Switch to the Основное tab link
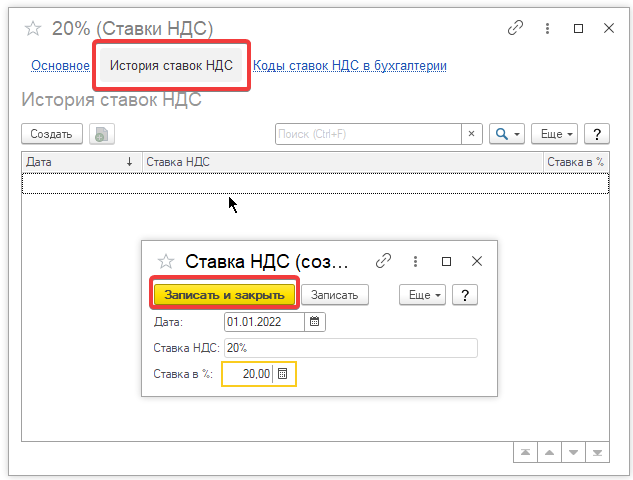The image size is (633, 480). click(x=61, y=65)
